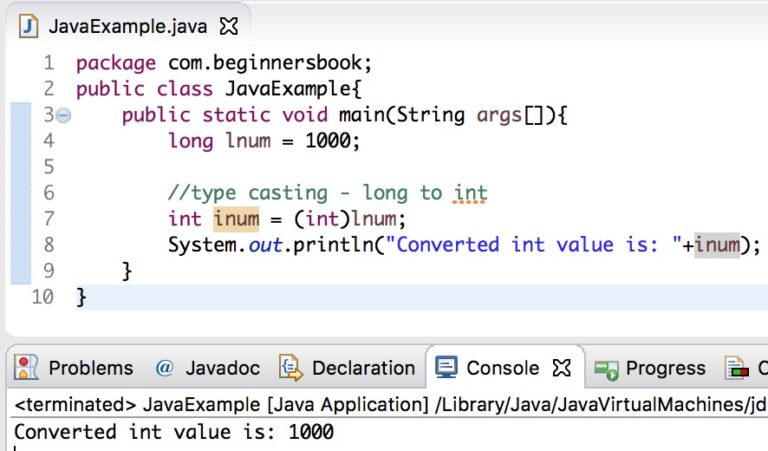Click the blue range indicator beside line 5
768x451 pixels.
point(21,166)
